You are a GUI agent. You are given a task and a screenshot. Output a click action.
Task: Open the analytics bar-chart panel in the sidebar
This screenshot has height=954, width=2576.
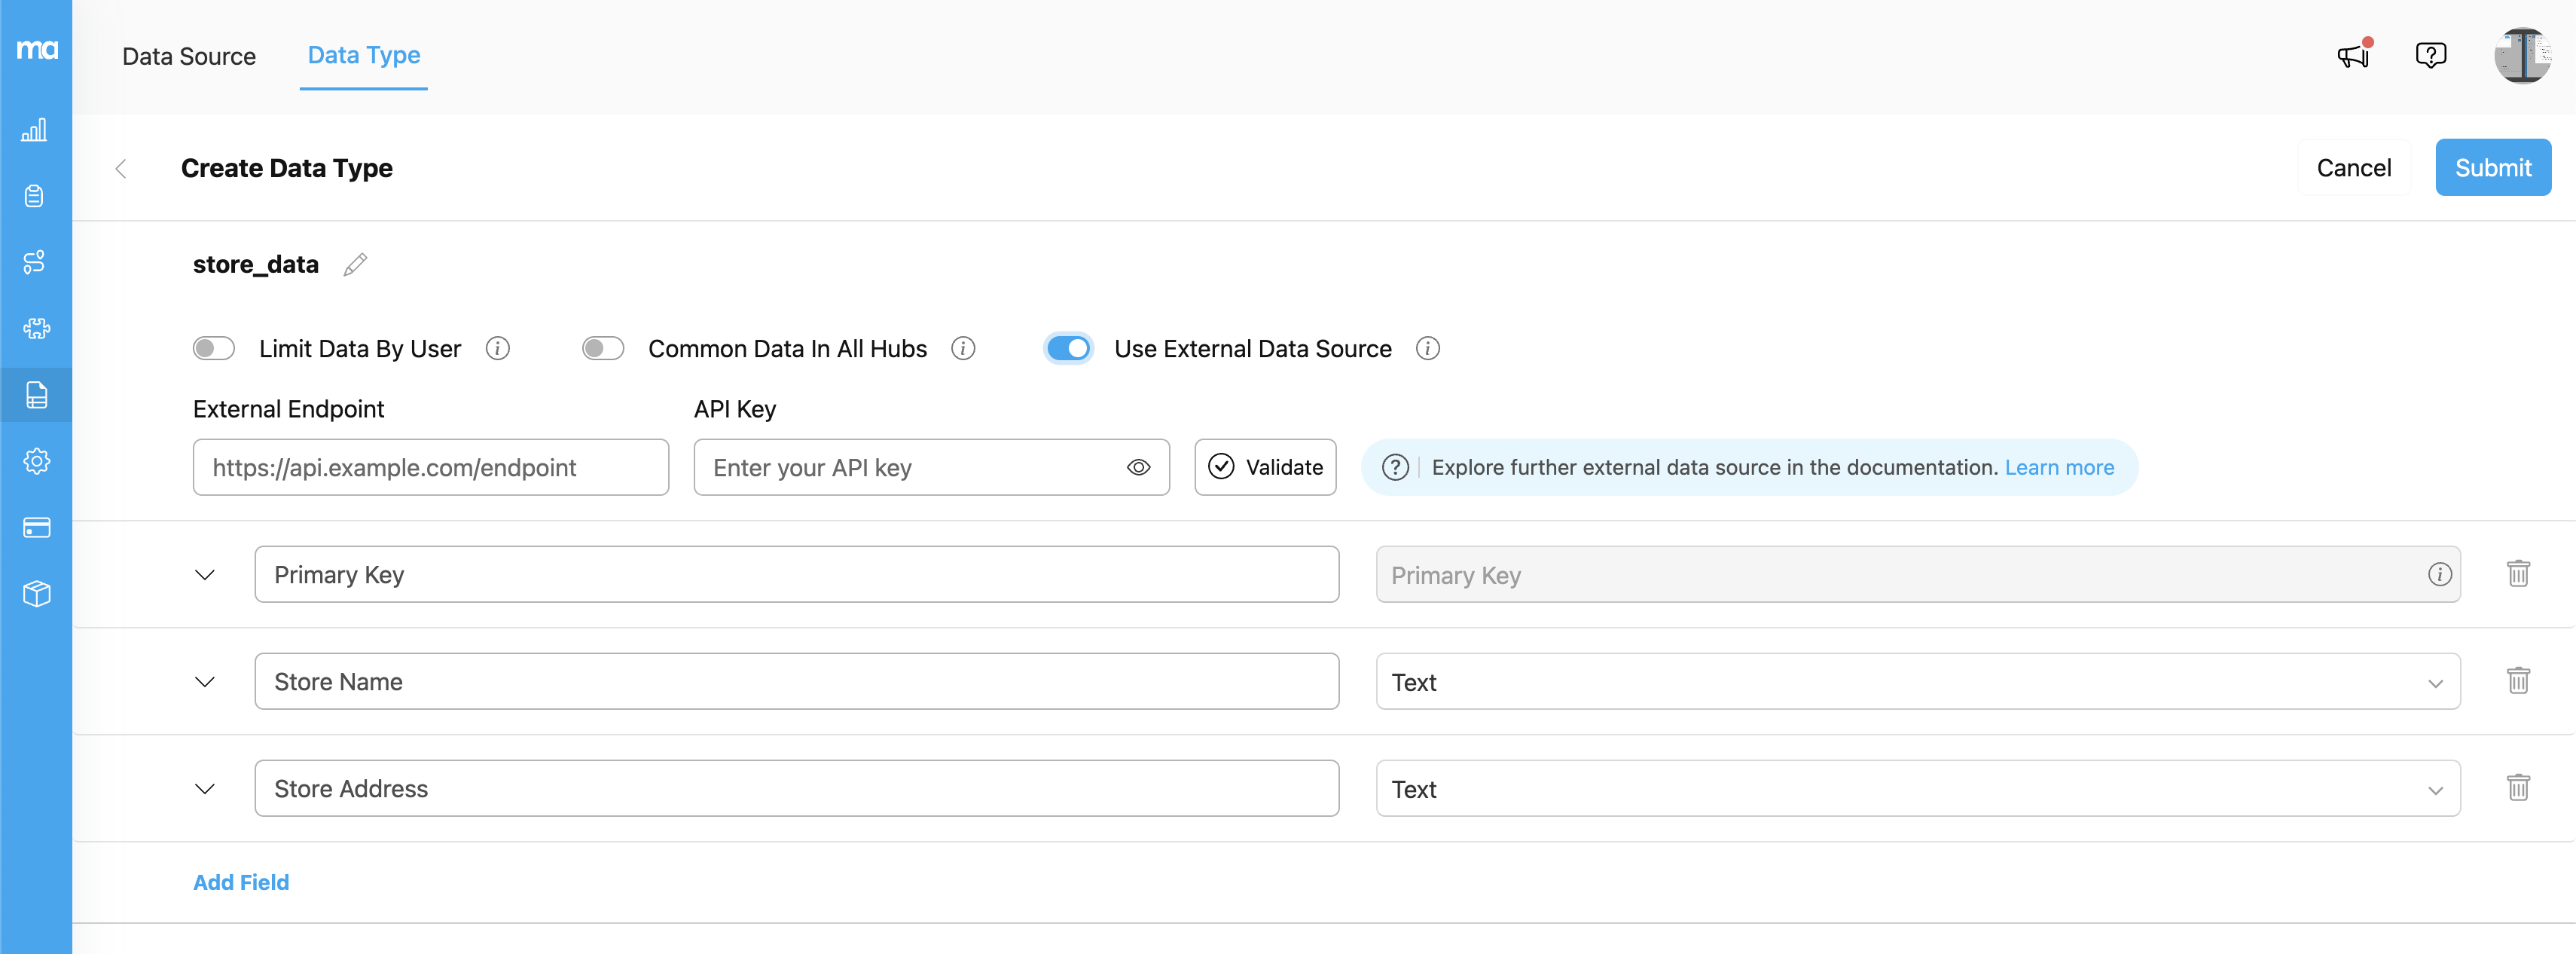[36, 130]
